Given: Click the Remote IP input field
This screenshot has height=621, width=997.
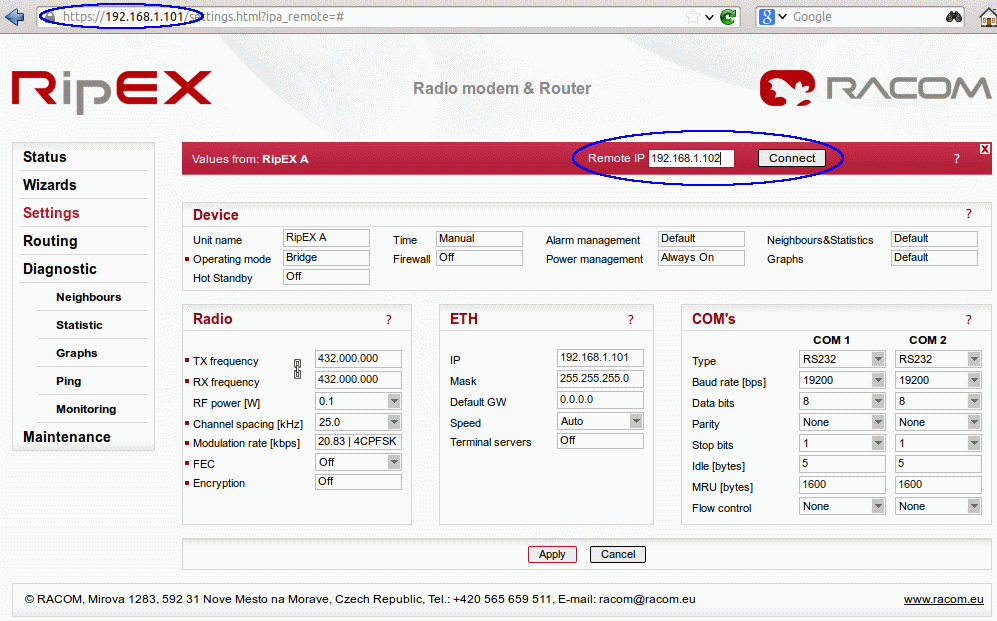Looking at the screenshot, I should [x=691, y=158].
